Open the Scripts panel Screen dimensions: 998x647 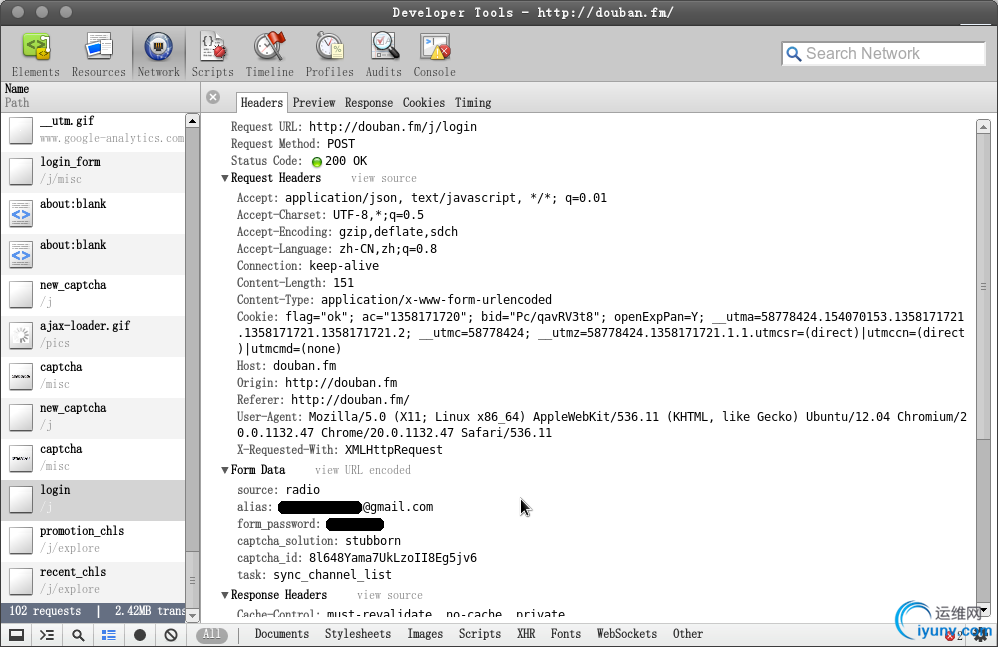tap(213, 55)
